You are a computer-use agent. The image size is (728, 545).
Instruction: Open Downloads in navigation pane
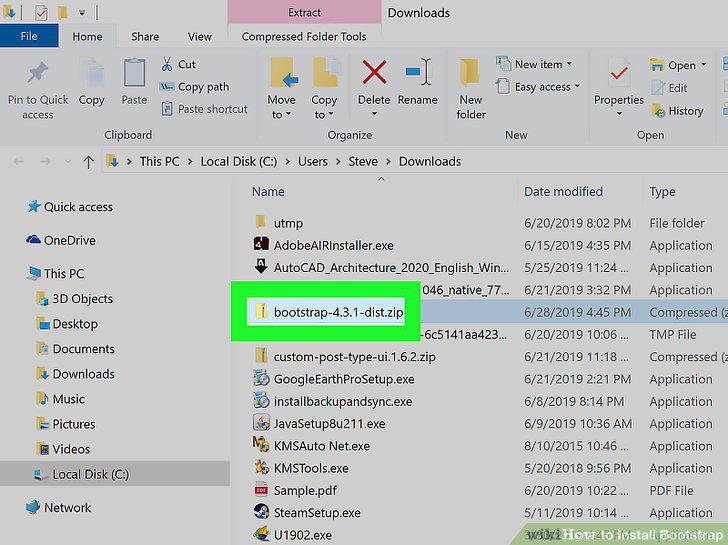click(83, 374)
